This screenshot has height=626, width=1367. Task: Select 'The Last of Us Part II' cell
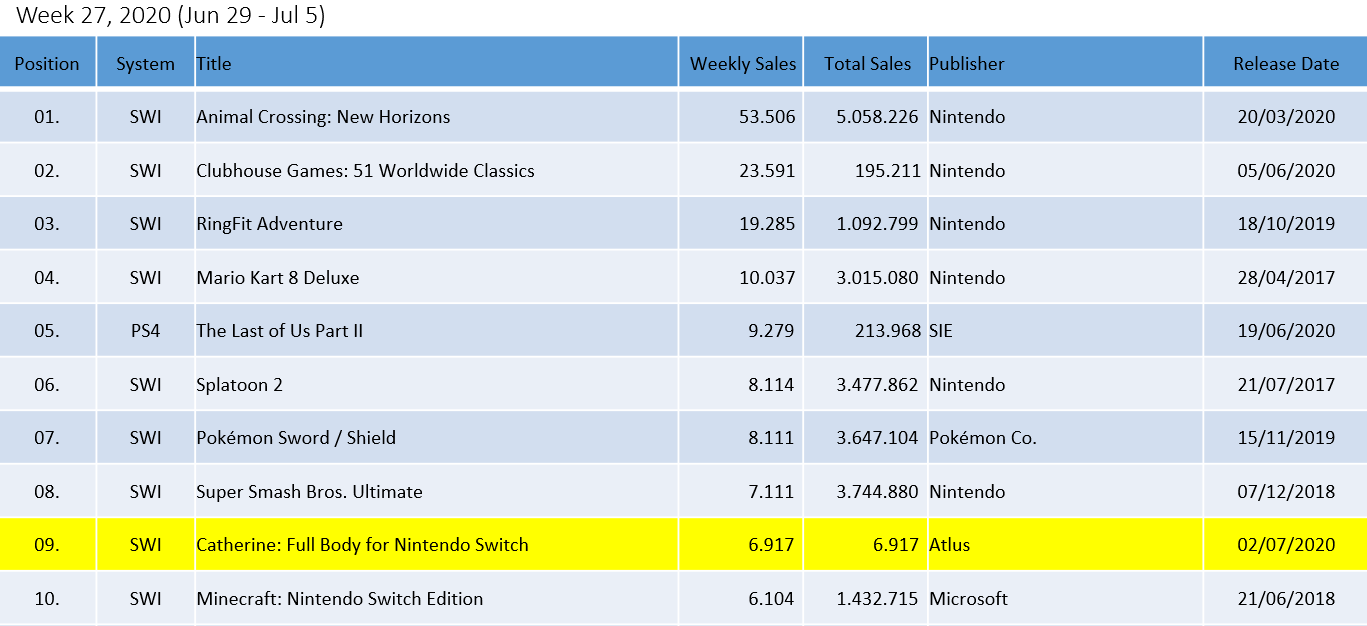[436, 330]
